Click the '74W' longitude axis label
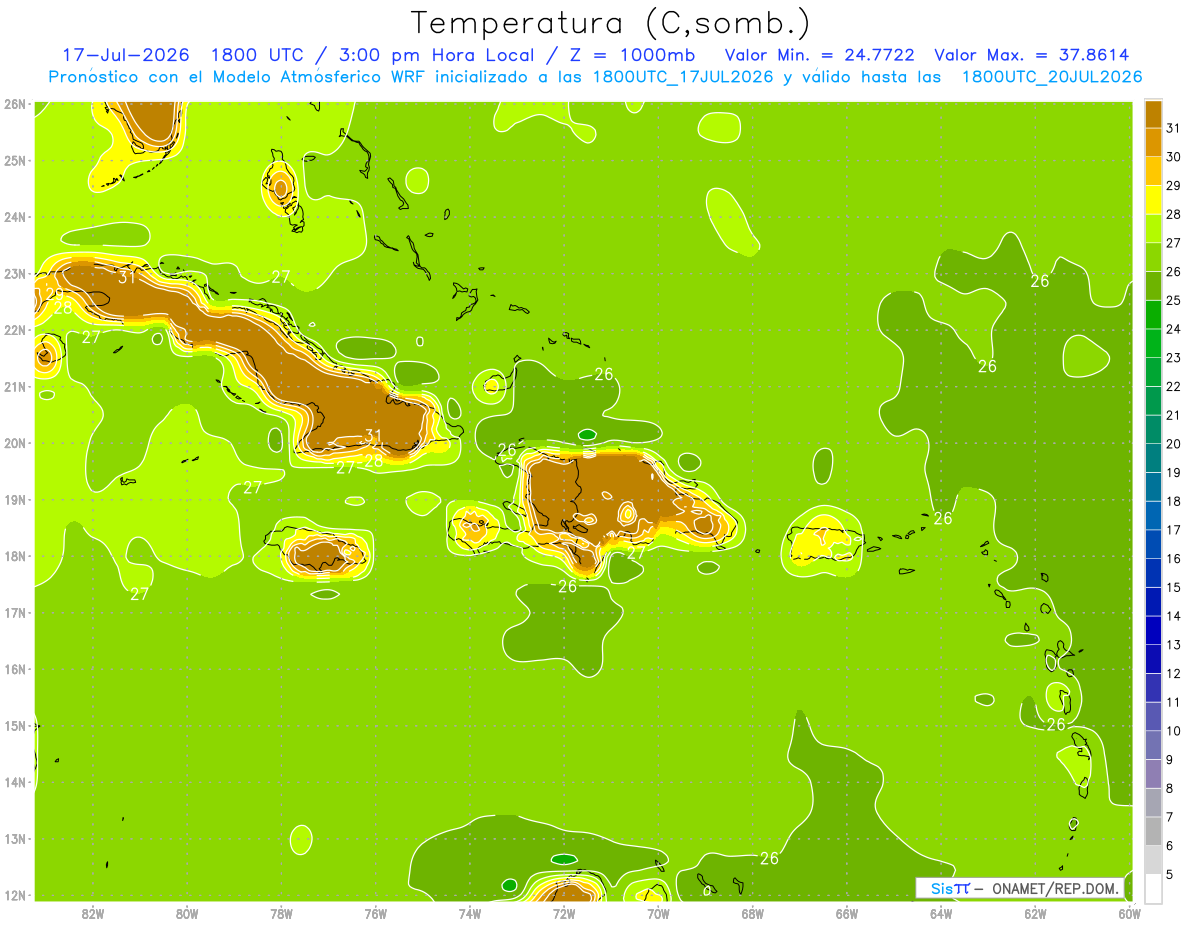 (470, 913)
